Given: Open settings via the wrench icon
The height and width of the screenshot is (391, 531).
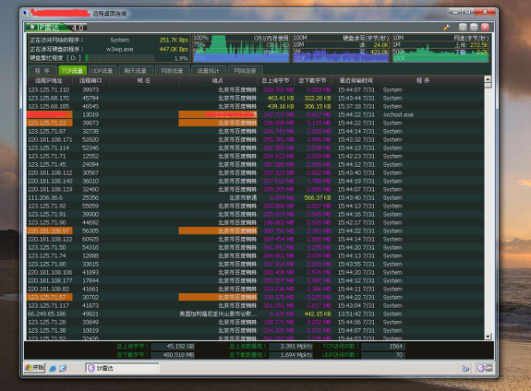Looking at the screenshot, I should point(447,27).
